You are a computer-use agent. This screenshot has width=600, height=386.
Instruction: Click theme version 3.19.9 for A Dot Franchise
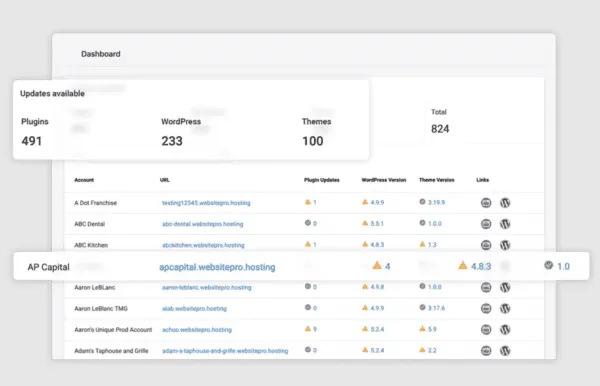436,202
